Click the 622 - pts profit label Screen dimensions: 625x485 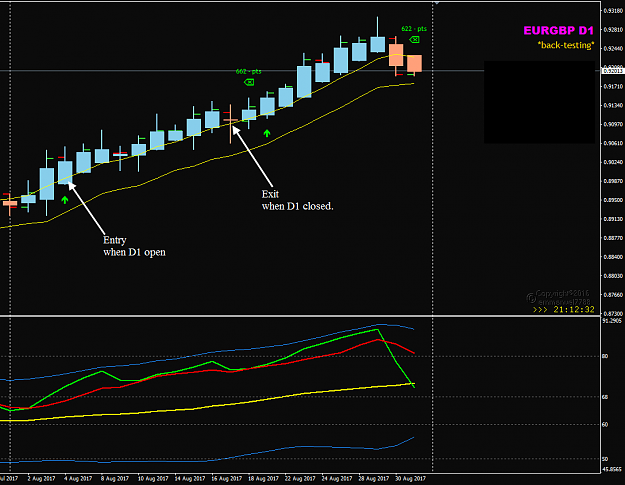coord(414,29)
